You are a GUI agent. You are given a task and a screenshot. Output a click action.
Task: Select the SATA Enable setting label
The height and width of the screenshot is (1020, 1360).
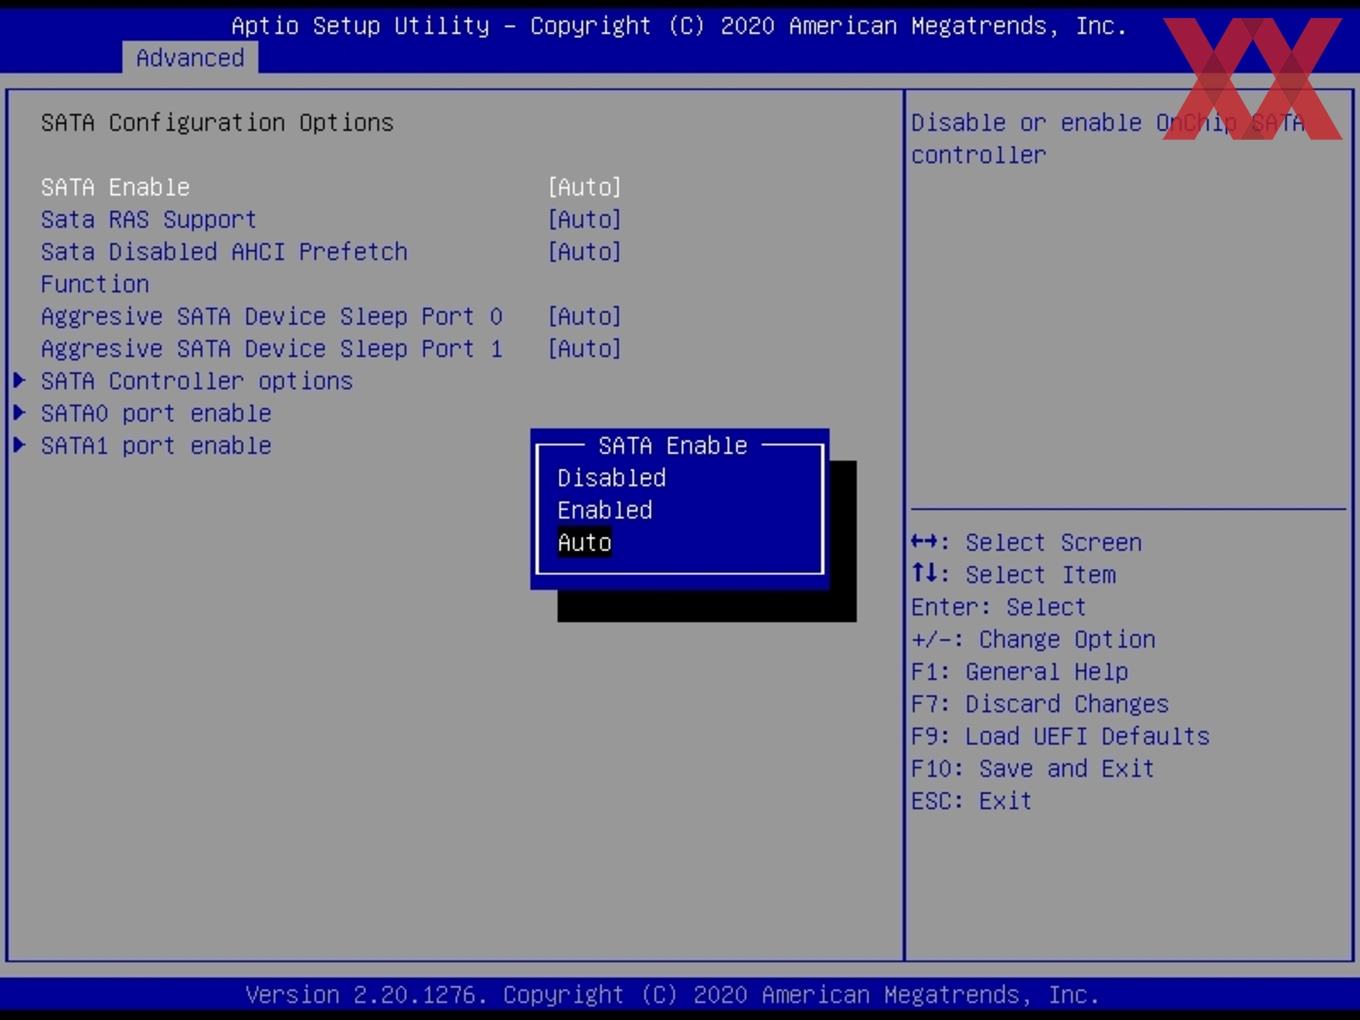116,187
